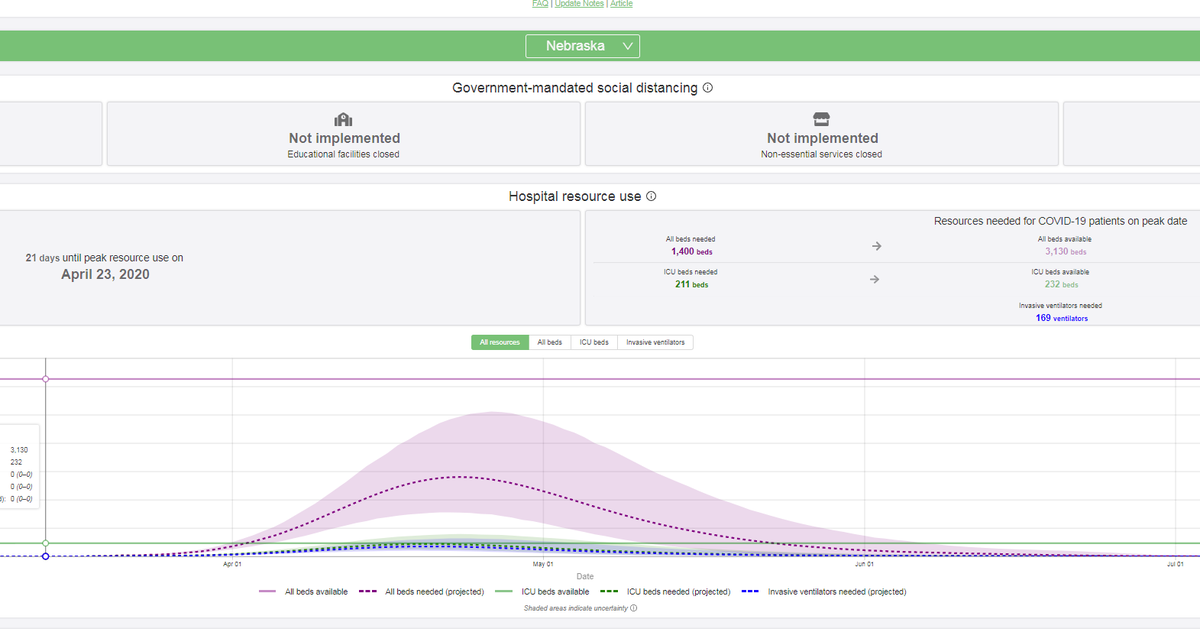The image size is (1200, 632).
Task: Click the 1,400 beds value
Action: point(690,252)
